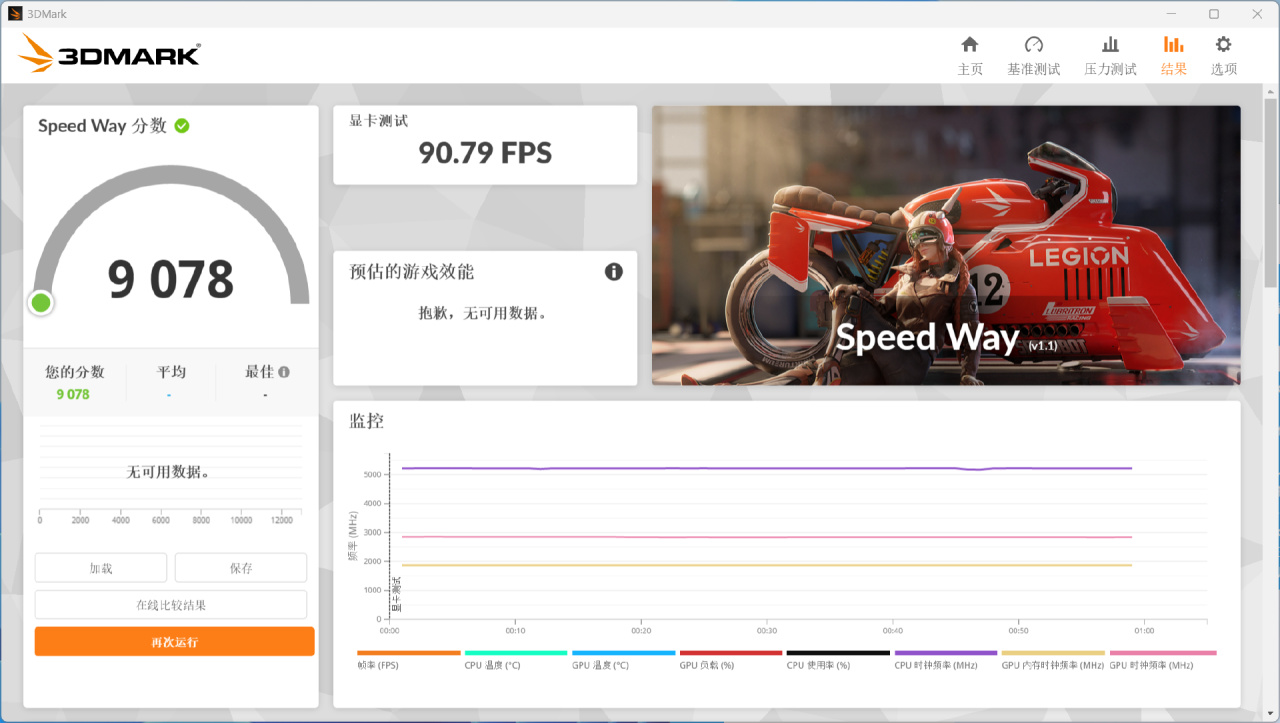Click the orange 再次运行 run again button
1280x723 pixels.
[x=175, y=642]
